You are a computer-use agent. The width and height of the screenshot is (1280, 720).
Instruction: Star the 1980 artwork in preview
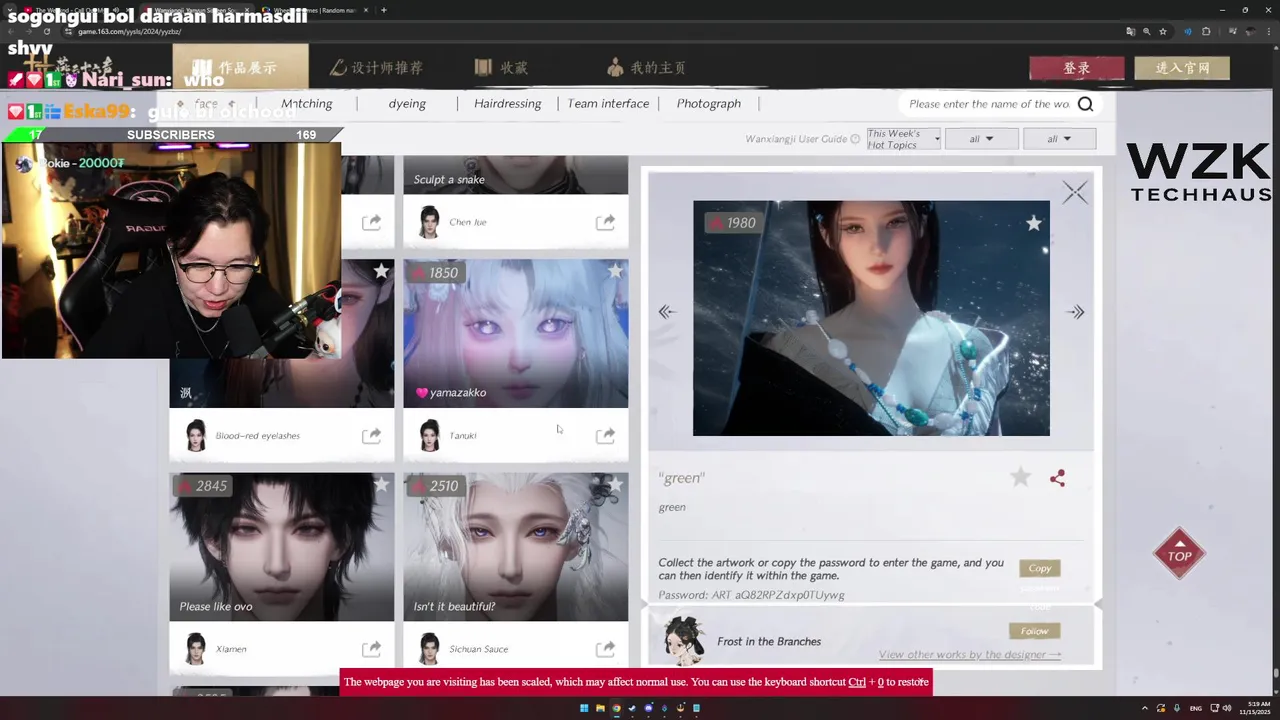click(x=1033, y=223)
